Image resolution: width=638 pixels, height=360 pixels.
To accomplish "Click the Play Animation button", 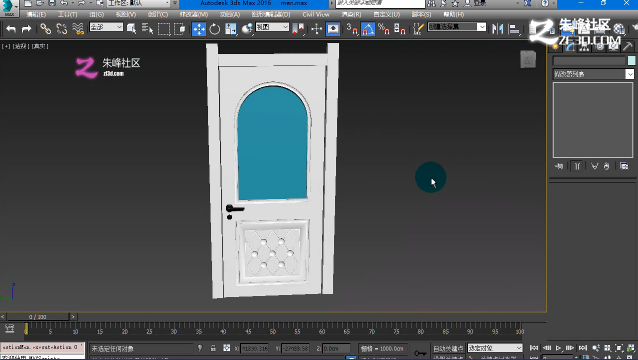I will click(559, 348).
